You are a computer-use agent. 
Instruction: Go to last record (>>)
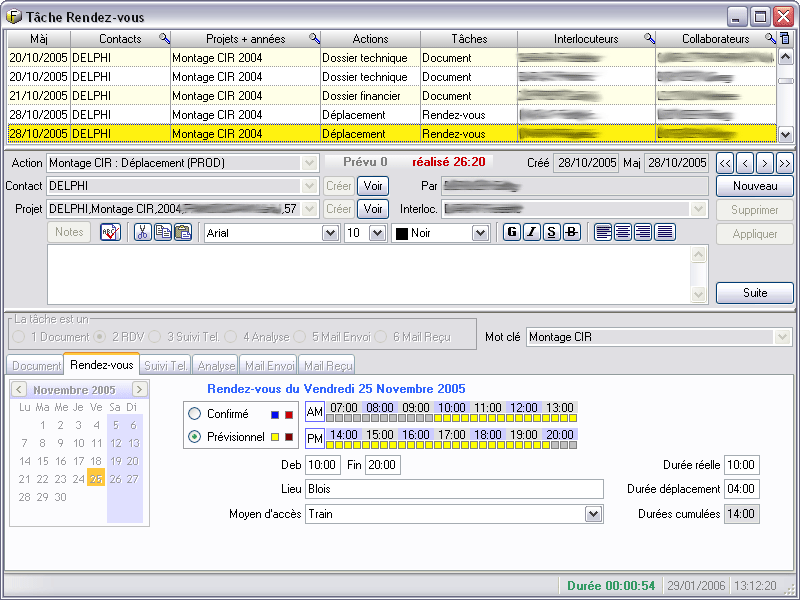[x=785, y=164]
